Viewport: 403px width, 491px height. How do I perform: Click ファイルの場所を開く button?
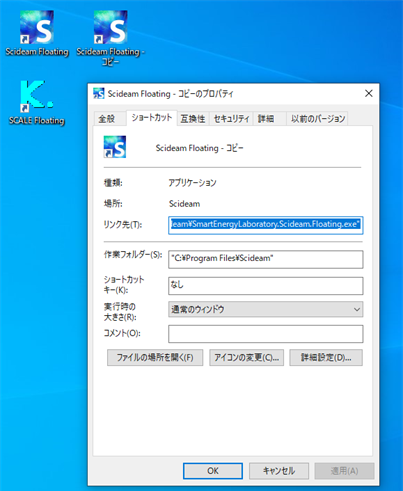pos(155,358)
